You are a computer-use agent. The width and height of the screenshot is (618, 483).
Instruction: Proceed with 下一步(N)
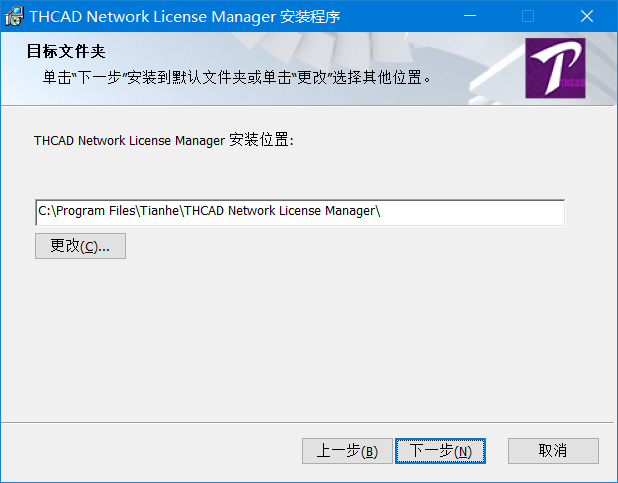[x=440, y=451]
